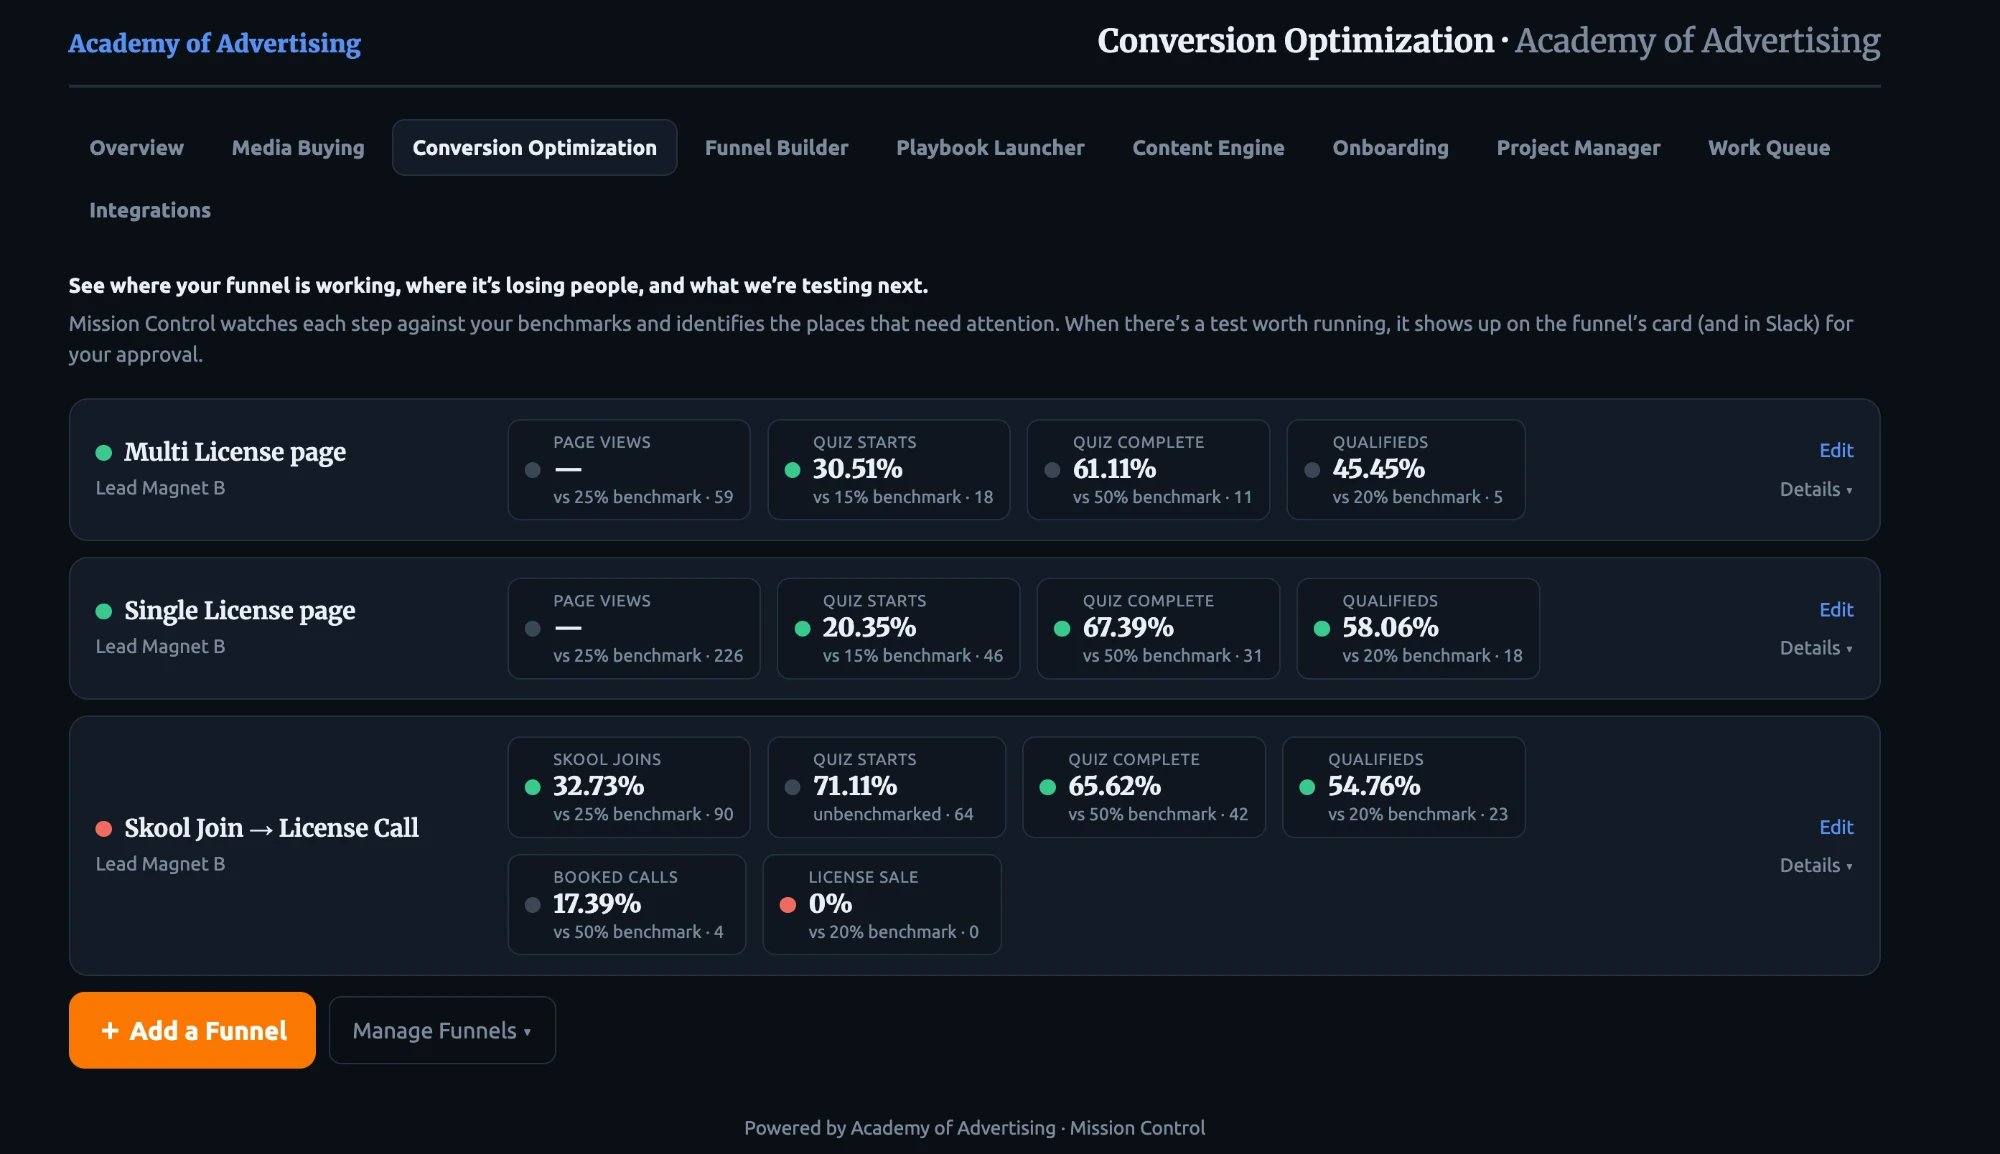Click the red status dot beside Skool Join
Viewport: 2000px width, 1154px height.
click(x=103, y=829)
